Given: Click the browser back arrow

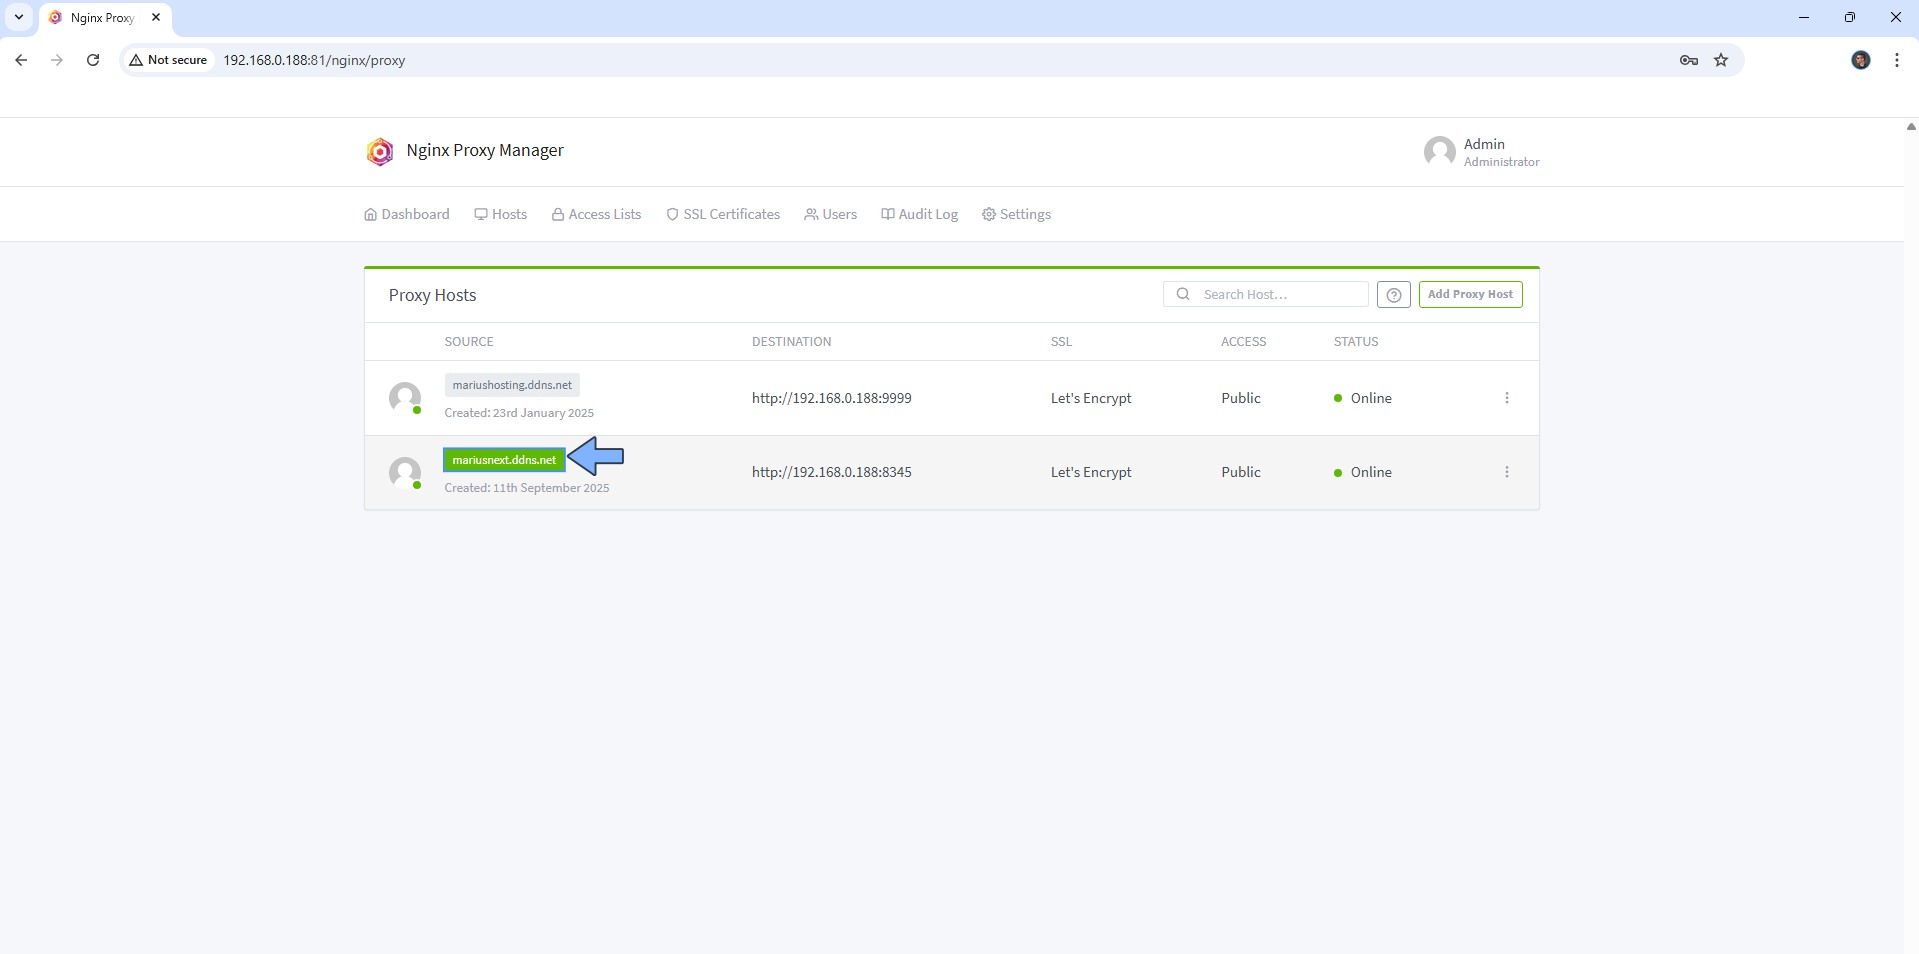Looking at the screenshot, I should click(21, 60).
